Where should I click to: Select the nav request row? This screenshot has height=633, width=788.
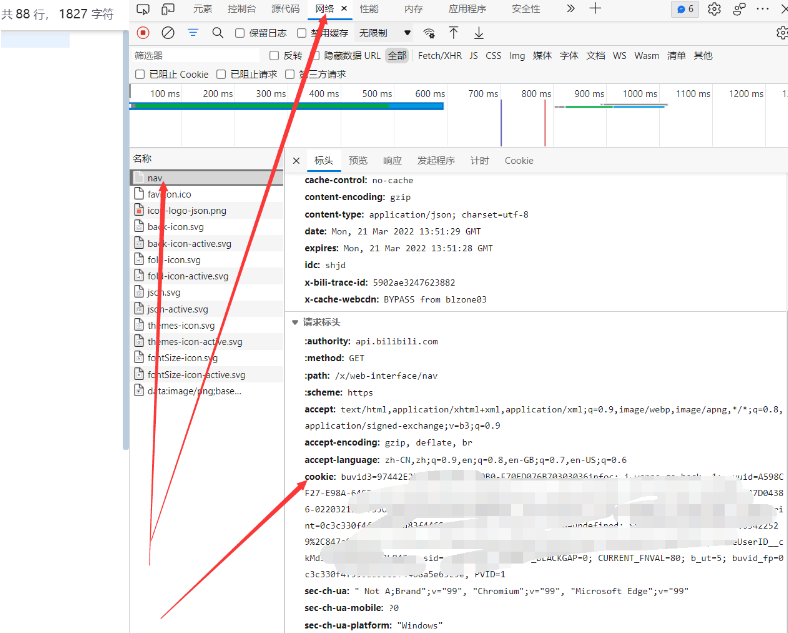207,178
